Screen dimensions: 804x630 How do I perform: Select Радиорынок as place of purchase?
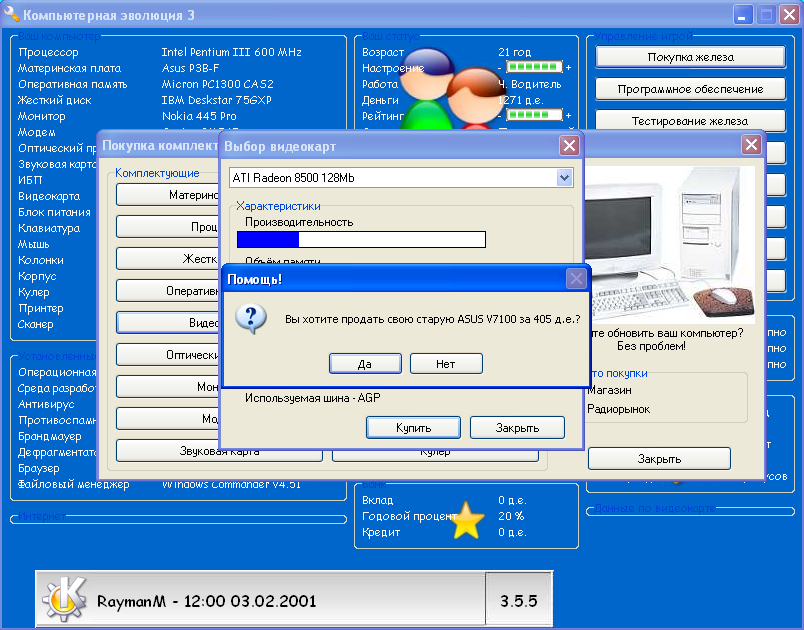(618, 409)
